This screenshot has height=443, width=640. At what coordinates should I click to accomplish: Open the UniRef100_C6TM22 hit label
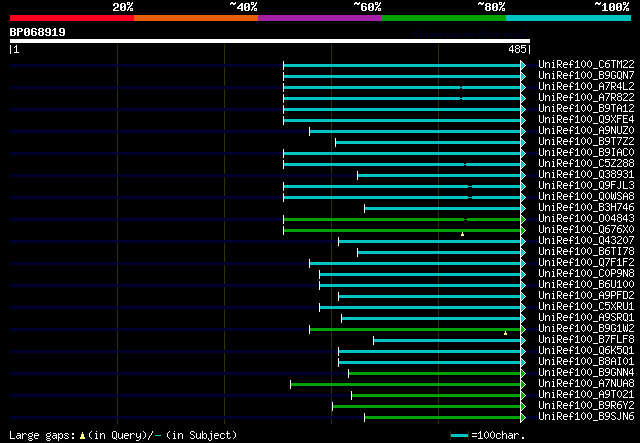coord(586,64)
